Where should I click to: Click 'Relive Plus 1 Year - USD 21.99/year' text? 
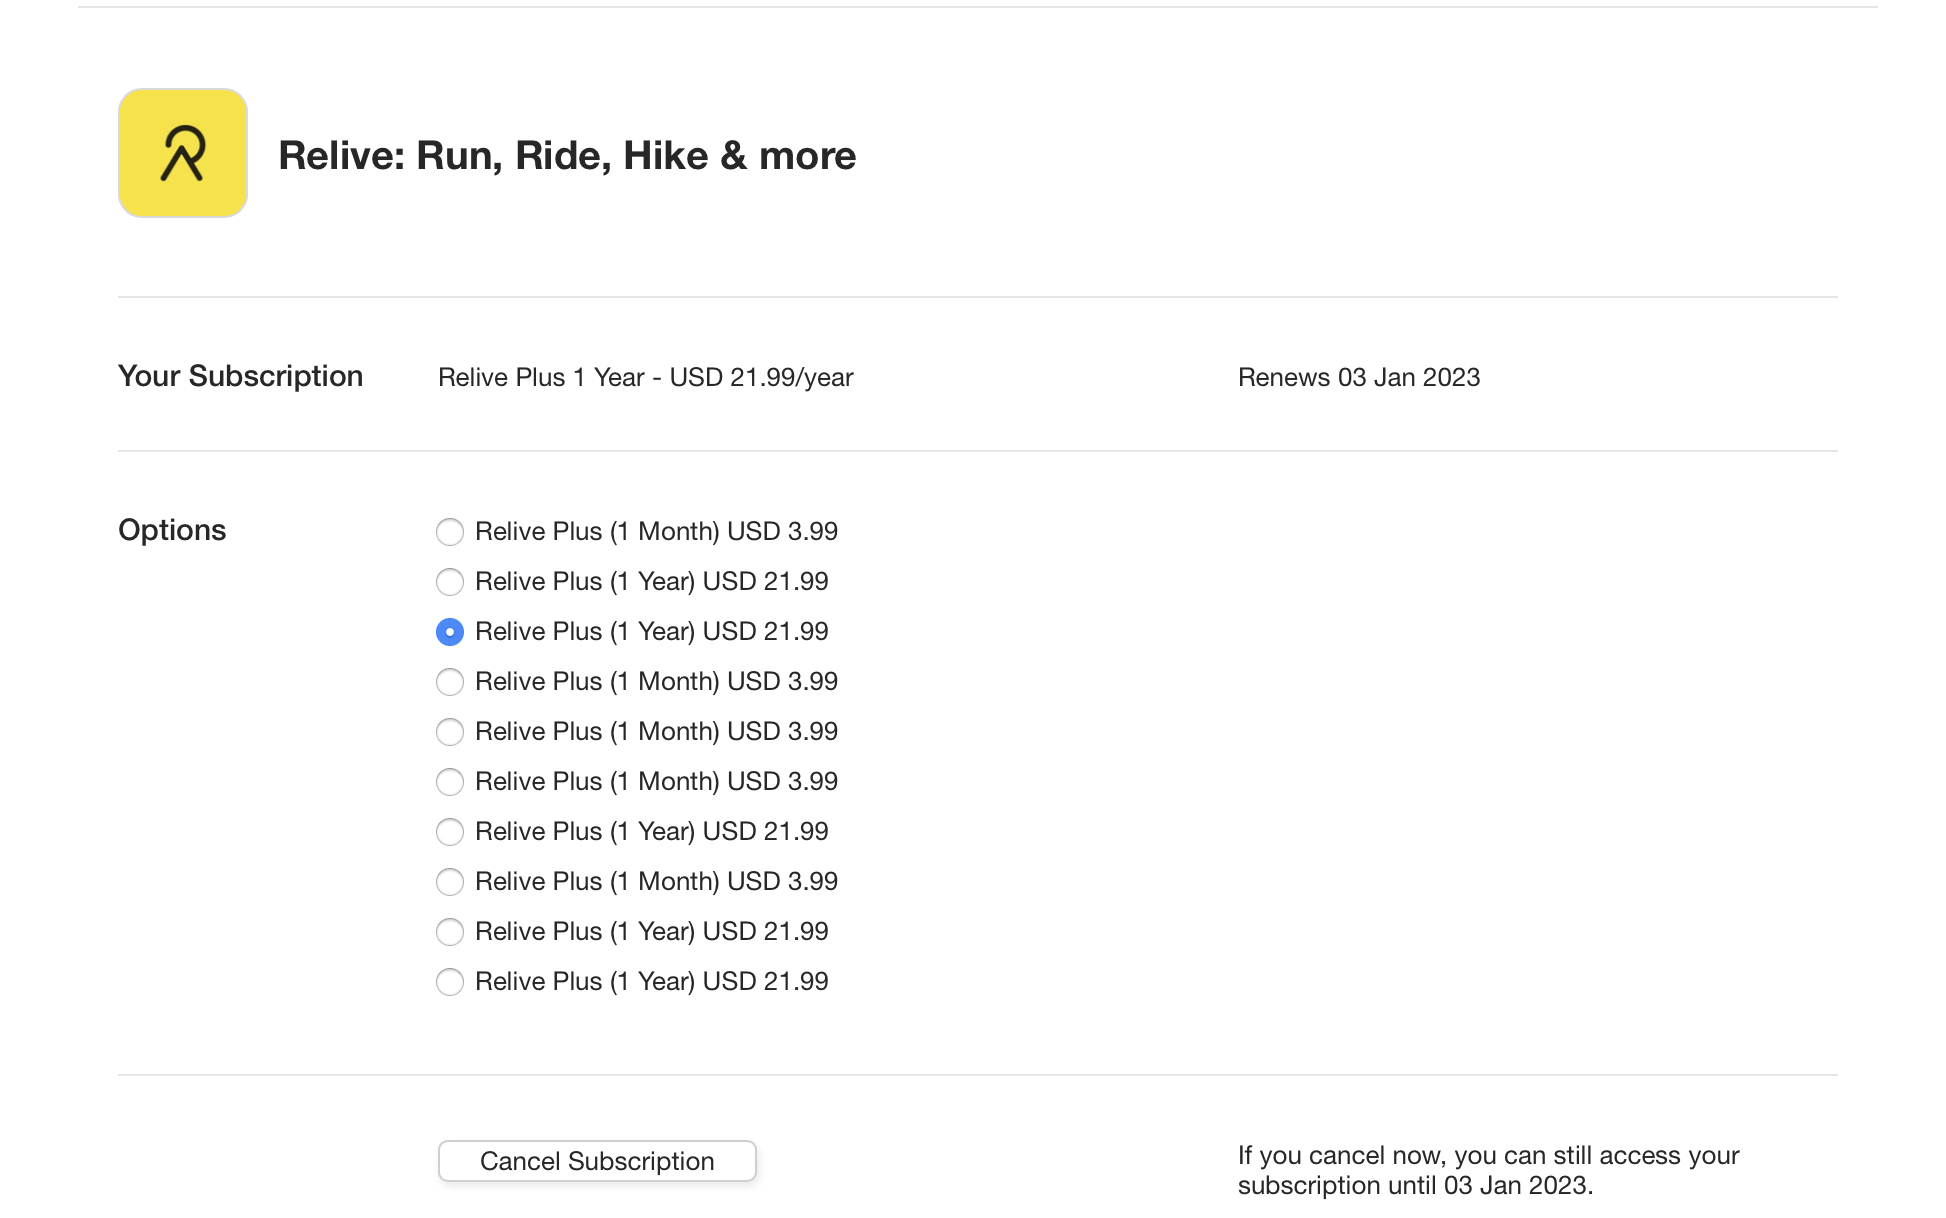click(645, 378)
